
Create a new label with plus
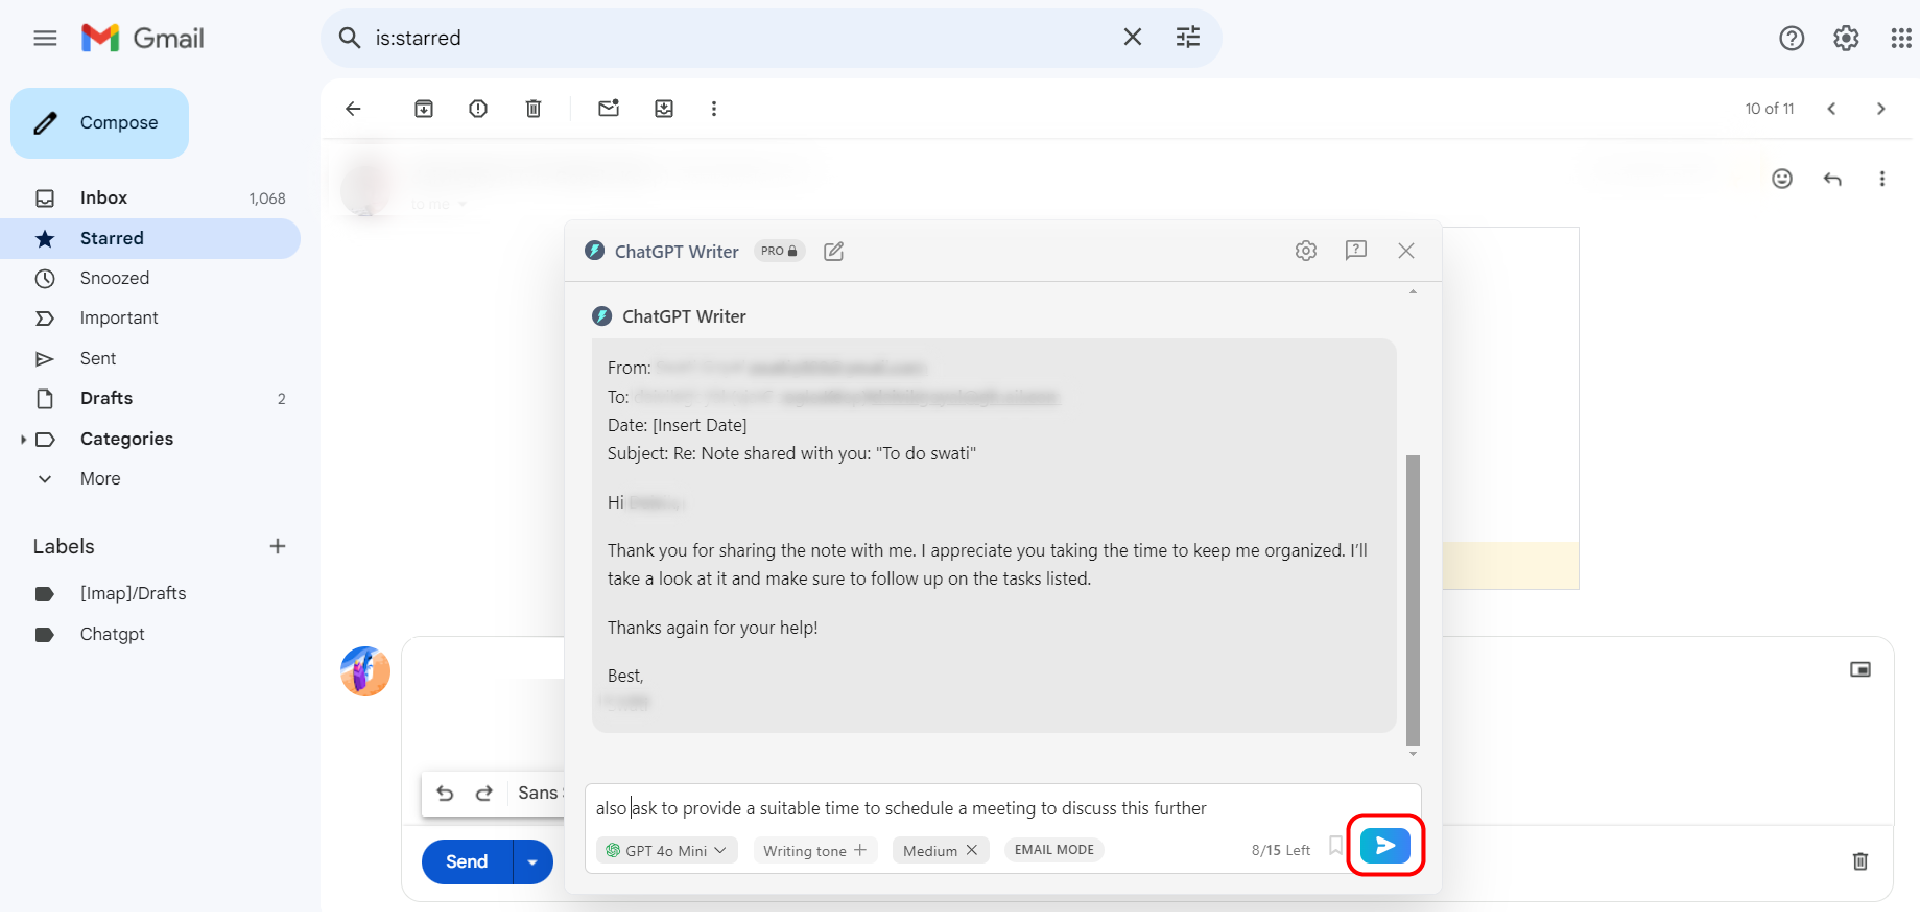pos(277,546)
